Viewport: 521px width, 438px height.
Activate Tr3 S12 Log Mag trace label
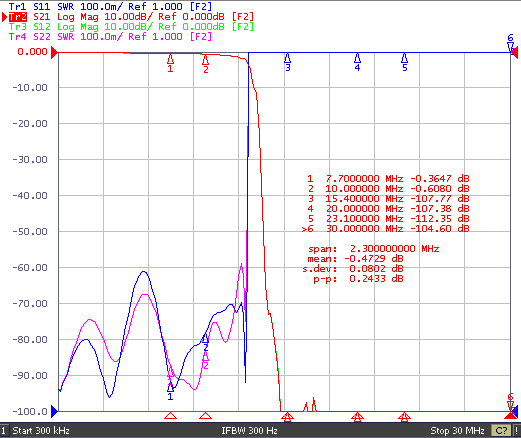[x=131, y=27]
